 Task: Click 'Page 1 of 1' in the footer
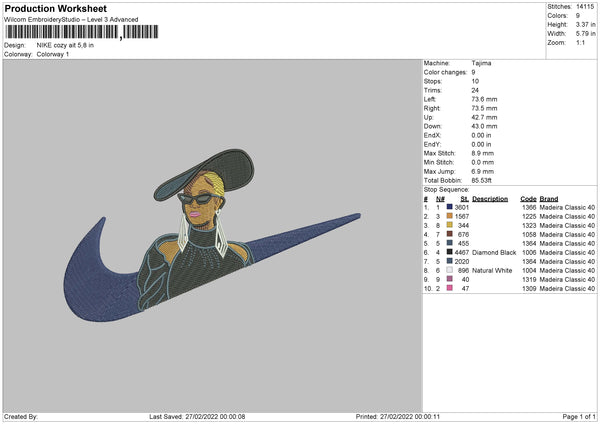(579, 416)
